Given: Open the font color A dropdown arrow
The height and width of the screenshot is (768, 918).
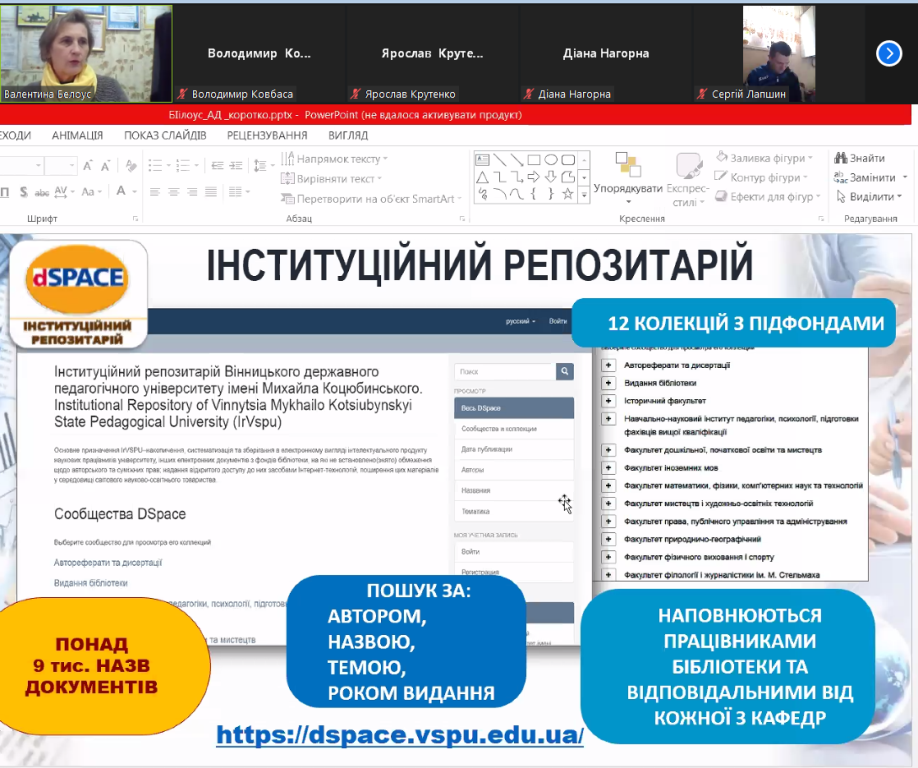Looking at the screenshot, I should [x=135, y=191].
